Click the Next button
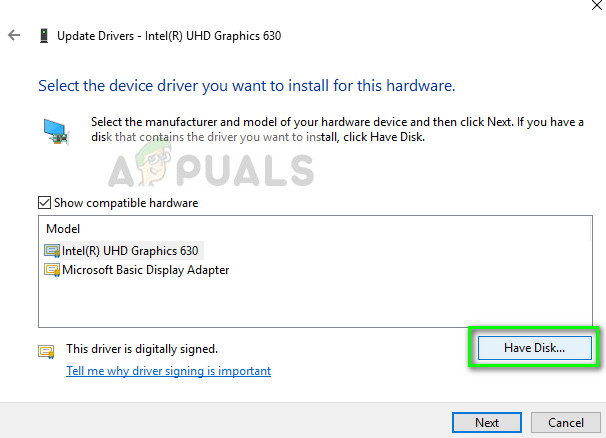The width and height of the screenshot is (606, 438). (487, 423)
